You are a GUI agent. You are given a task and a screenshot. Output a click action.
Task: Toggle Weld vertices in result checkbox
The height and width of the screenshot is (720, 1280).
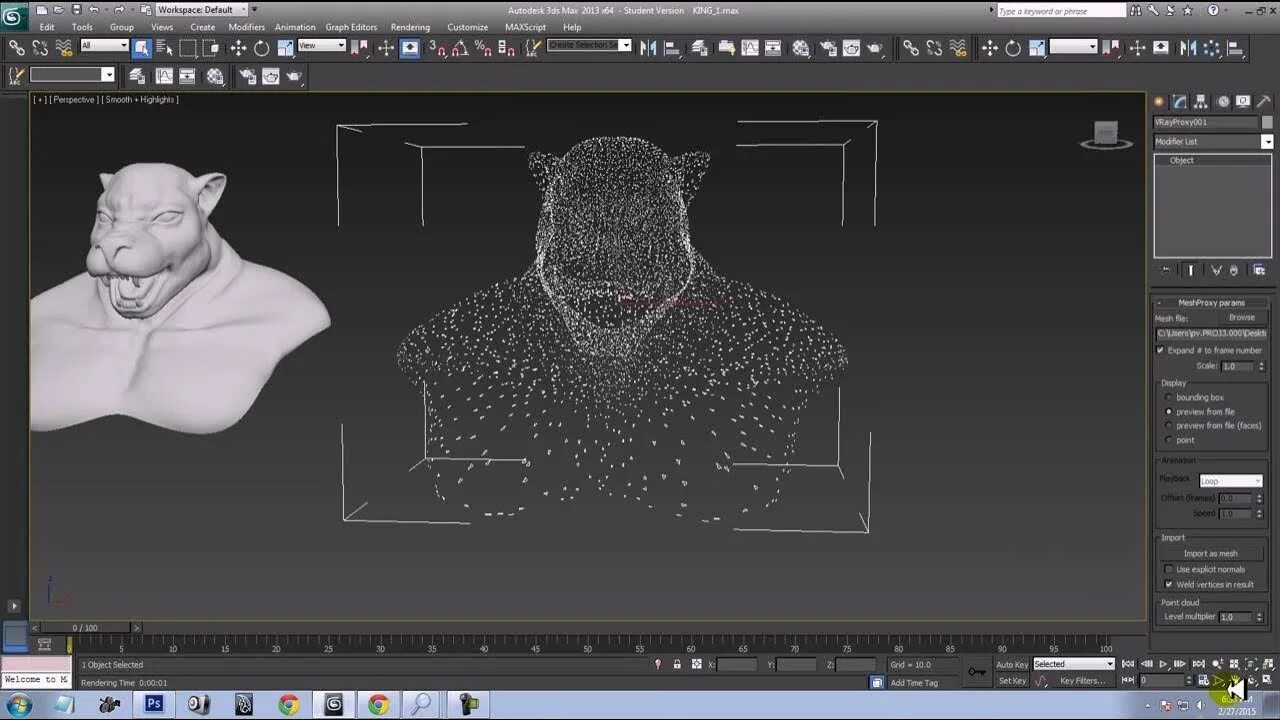click(1168, 584)
